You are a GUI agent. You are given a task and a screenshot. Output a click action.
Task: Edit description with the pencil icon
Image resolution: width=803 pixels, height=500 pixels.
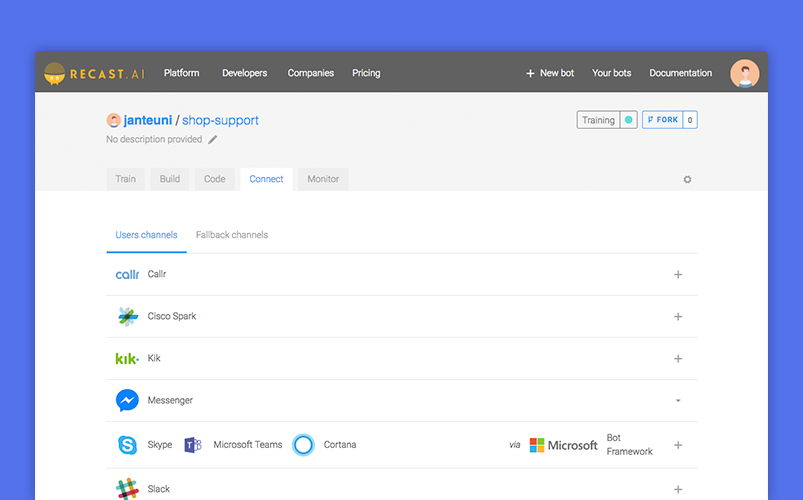tap(213, 139)
